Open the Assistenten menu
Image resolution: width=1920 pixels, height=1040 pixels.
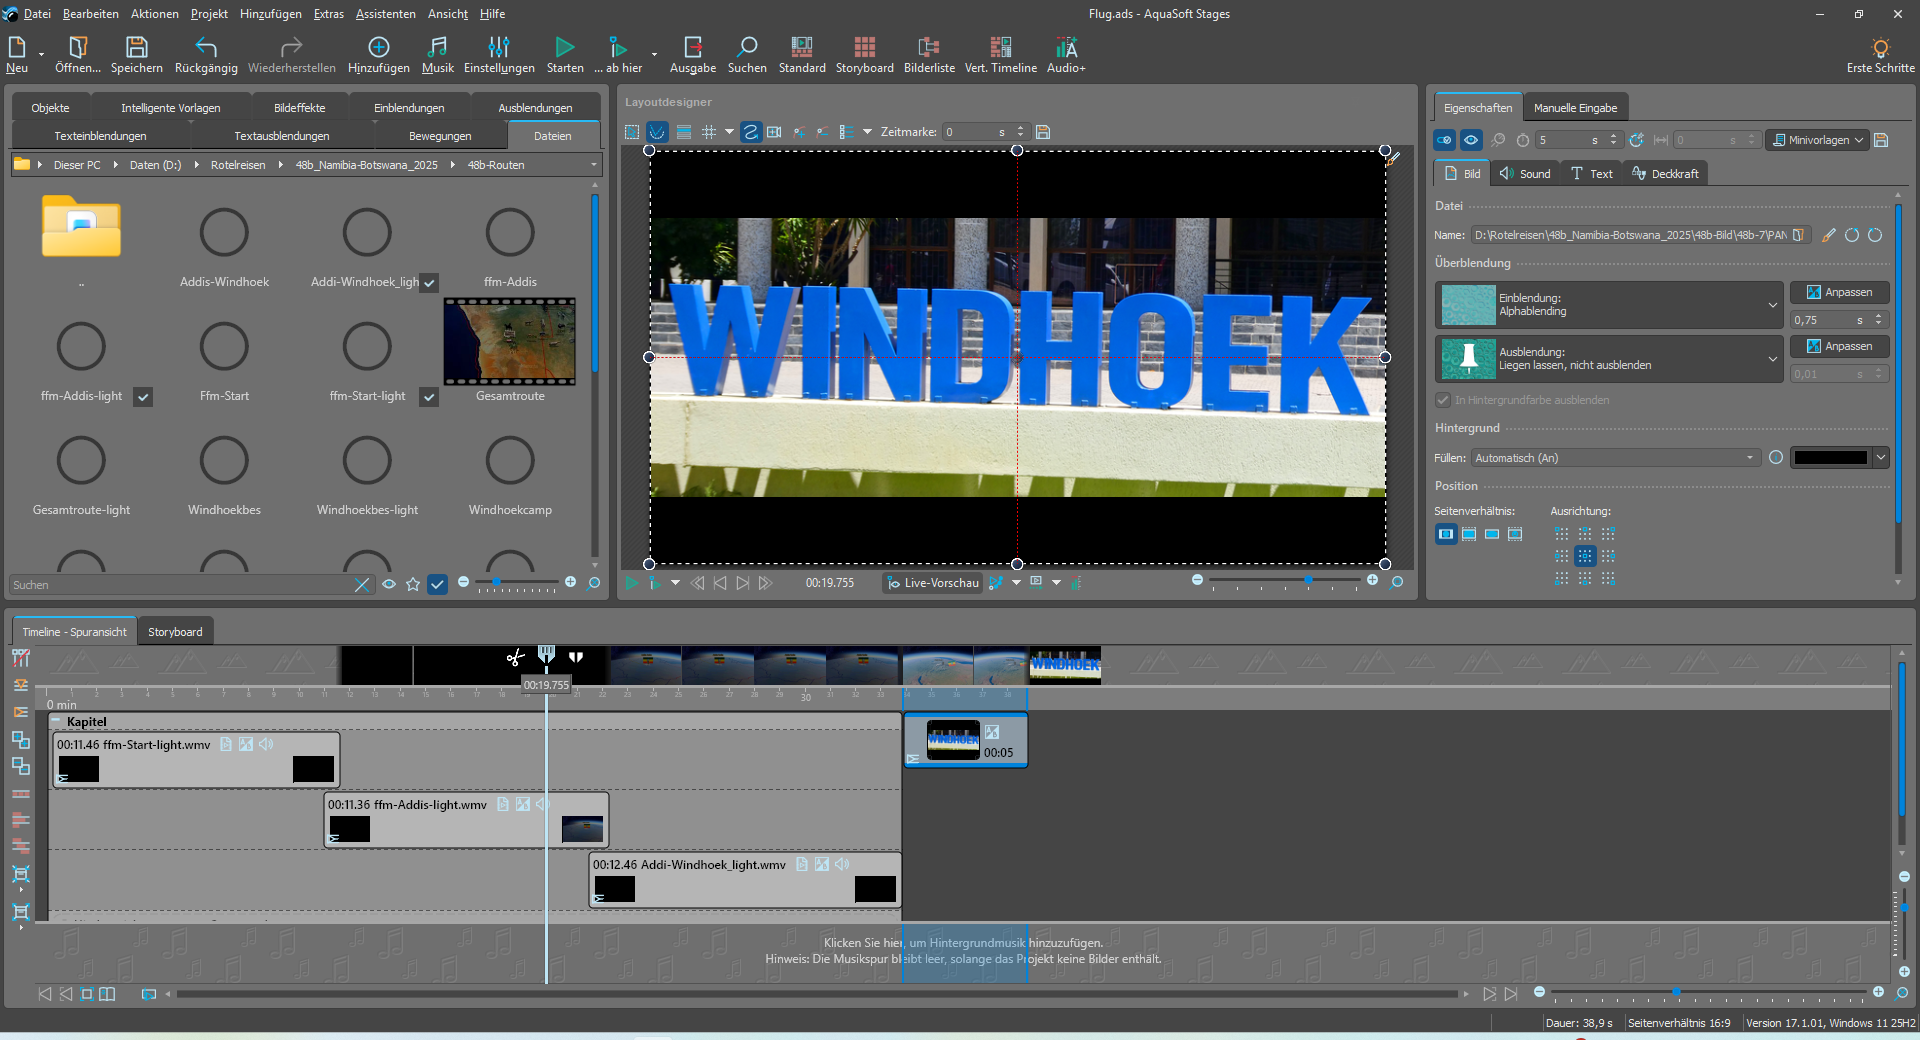(385, 14)
